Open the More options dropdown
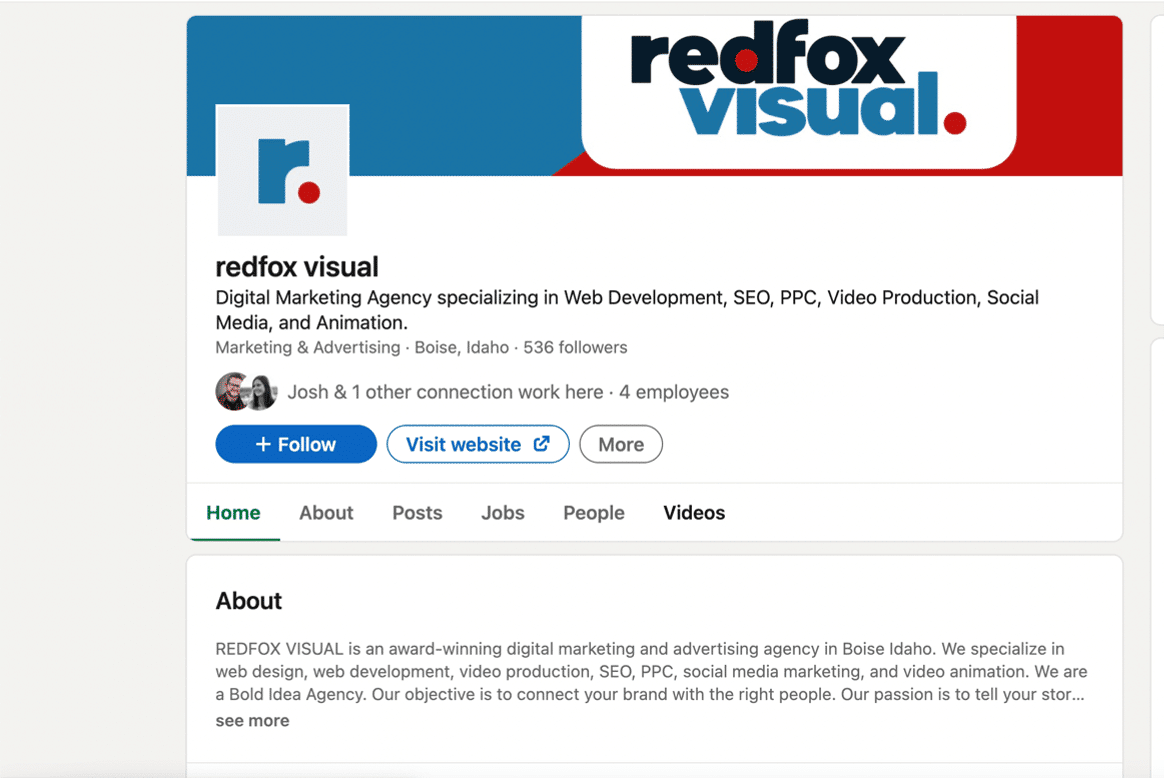1167x782 pixels. tap(620, 445)
